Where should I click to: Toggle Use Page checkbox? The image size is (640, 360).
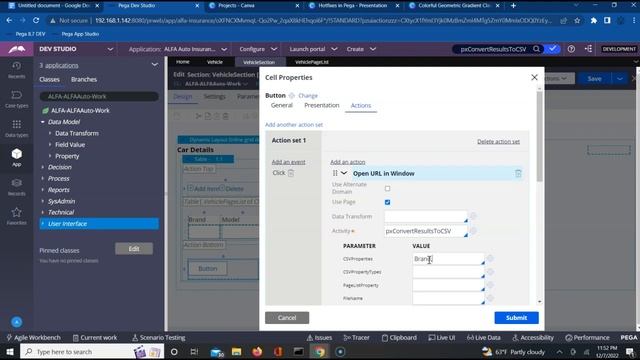pos(387,202)
